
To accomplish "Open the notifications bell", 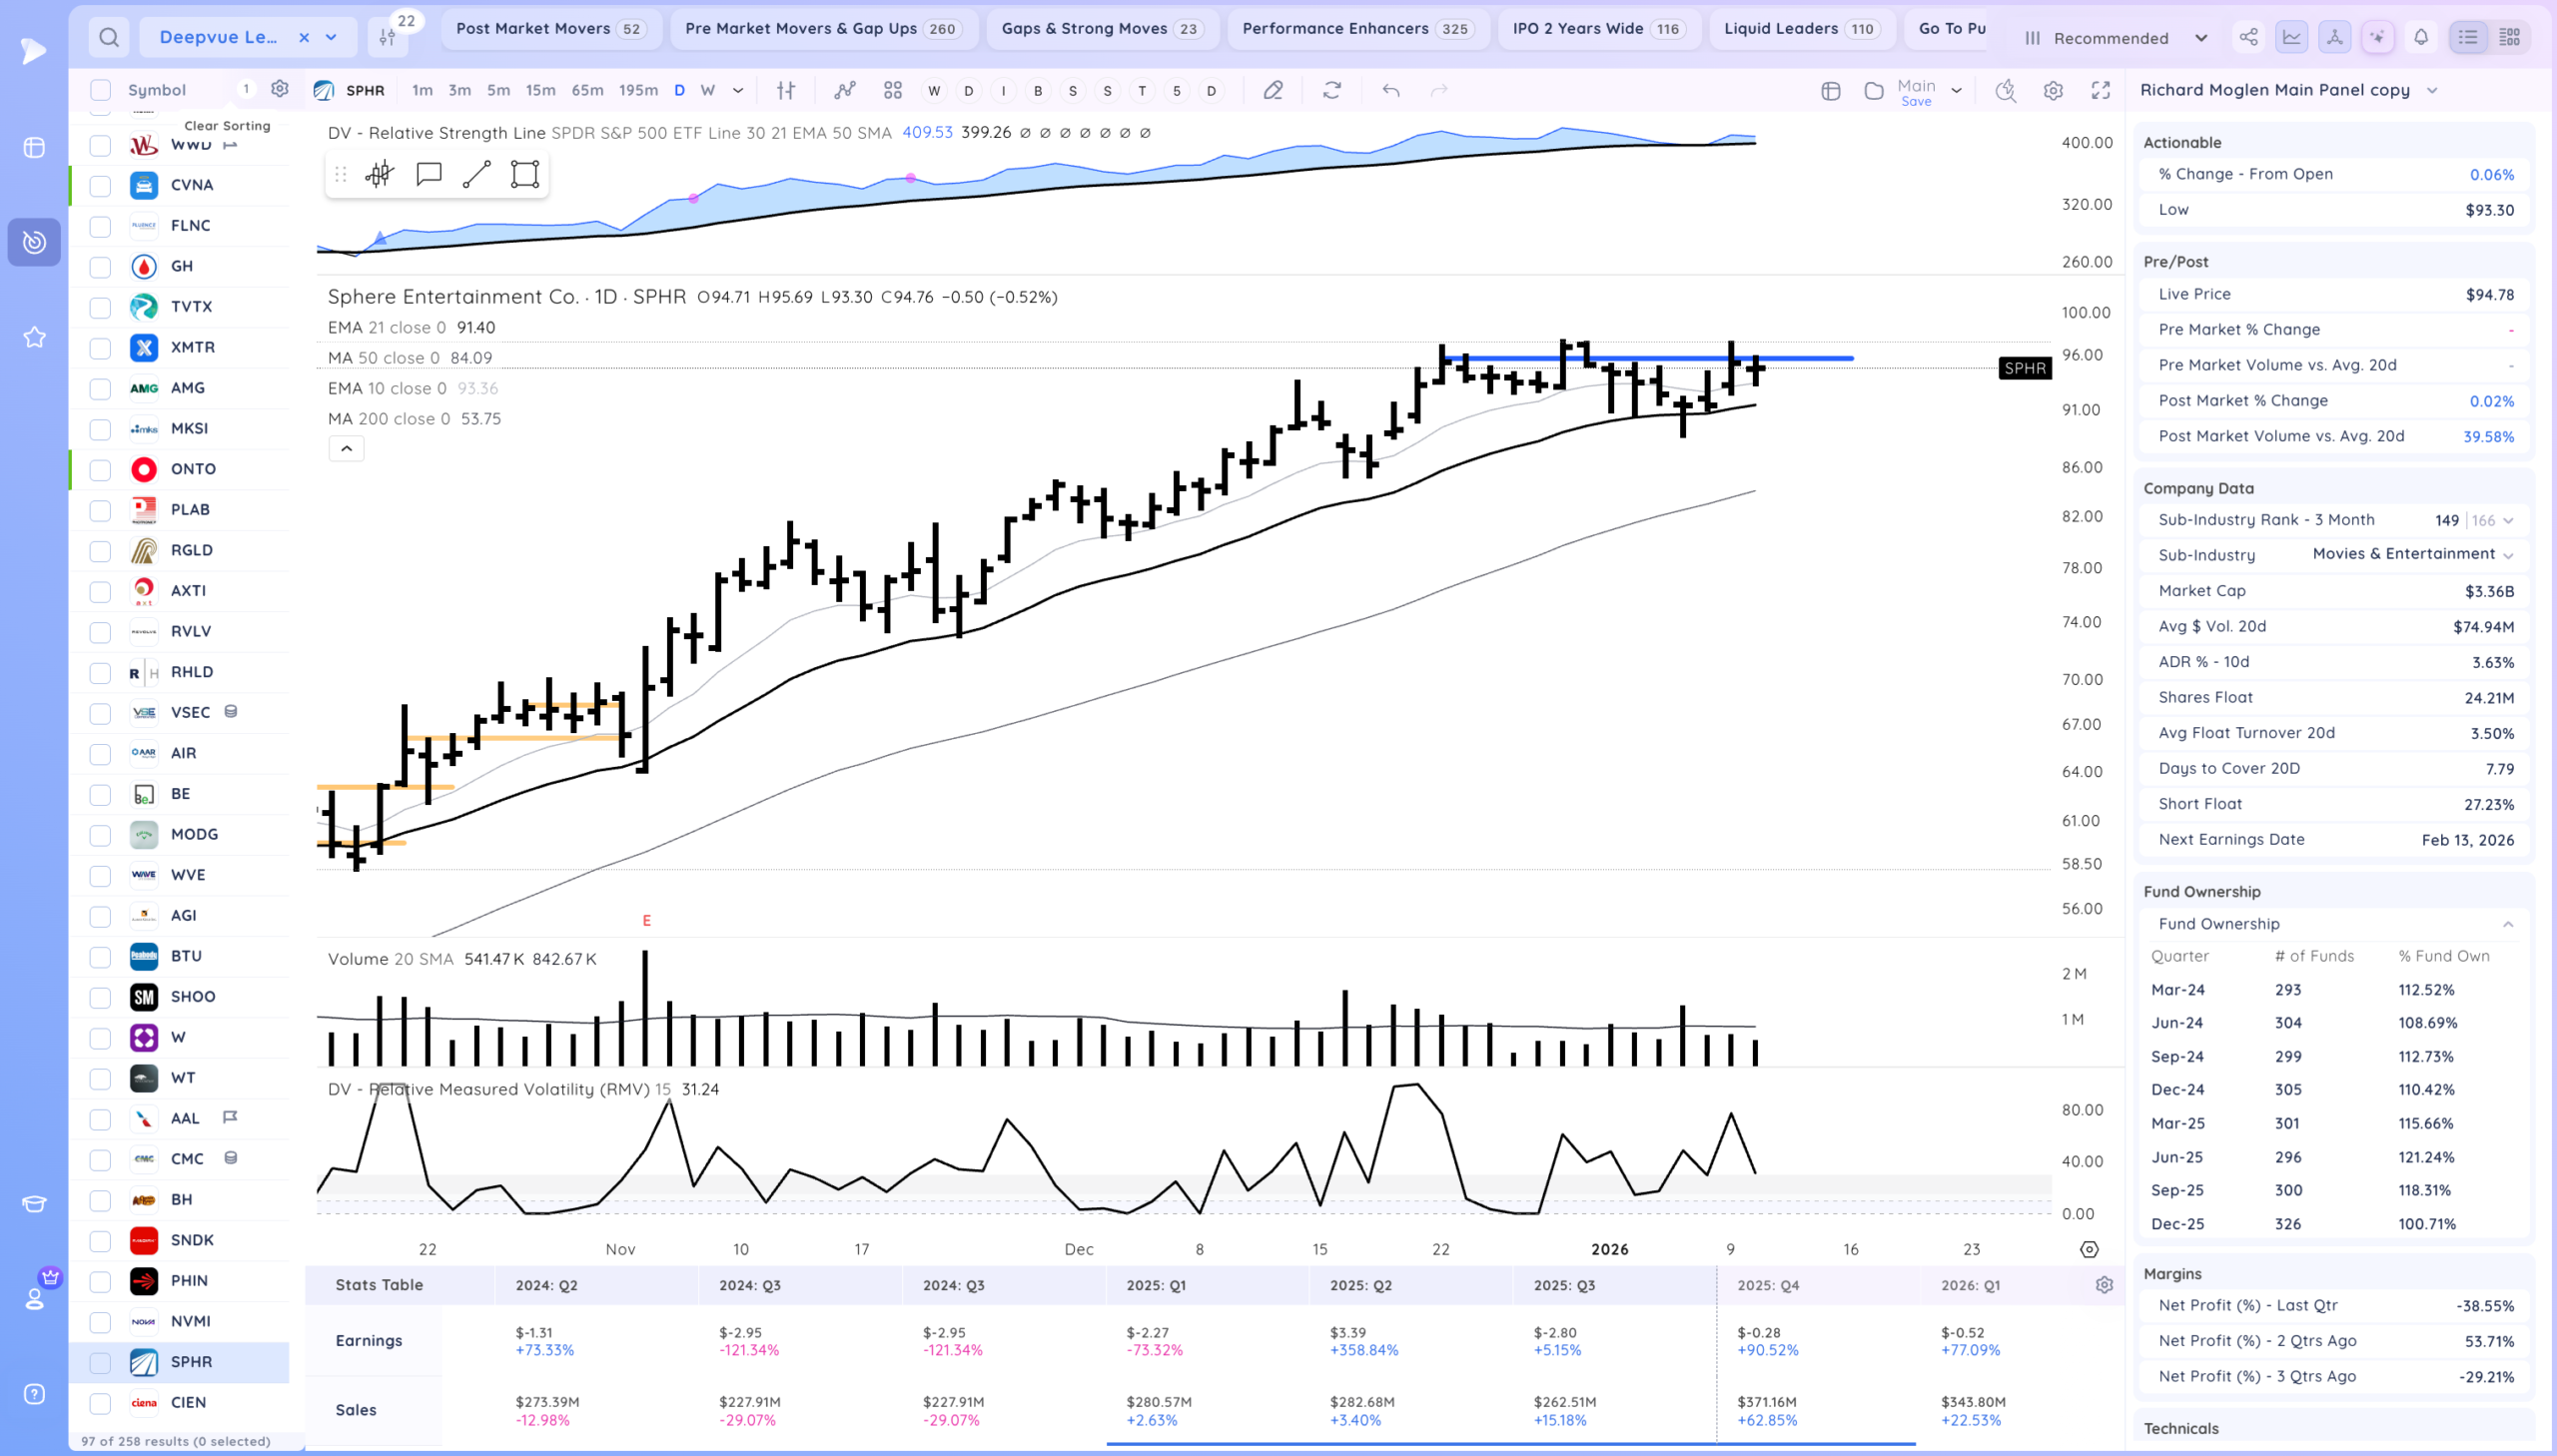I will pyautogui.click(x=2421, y=37).
